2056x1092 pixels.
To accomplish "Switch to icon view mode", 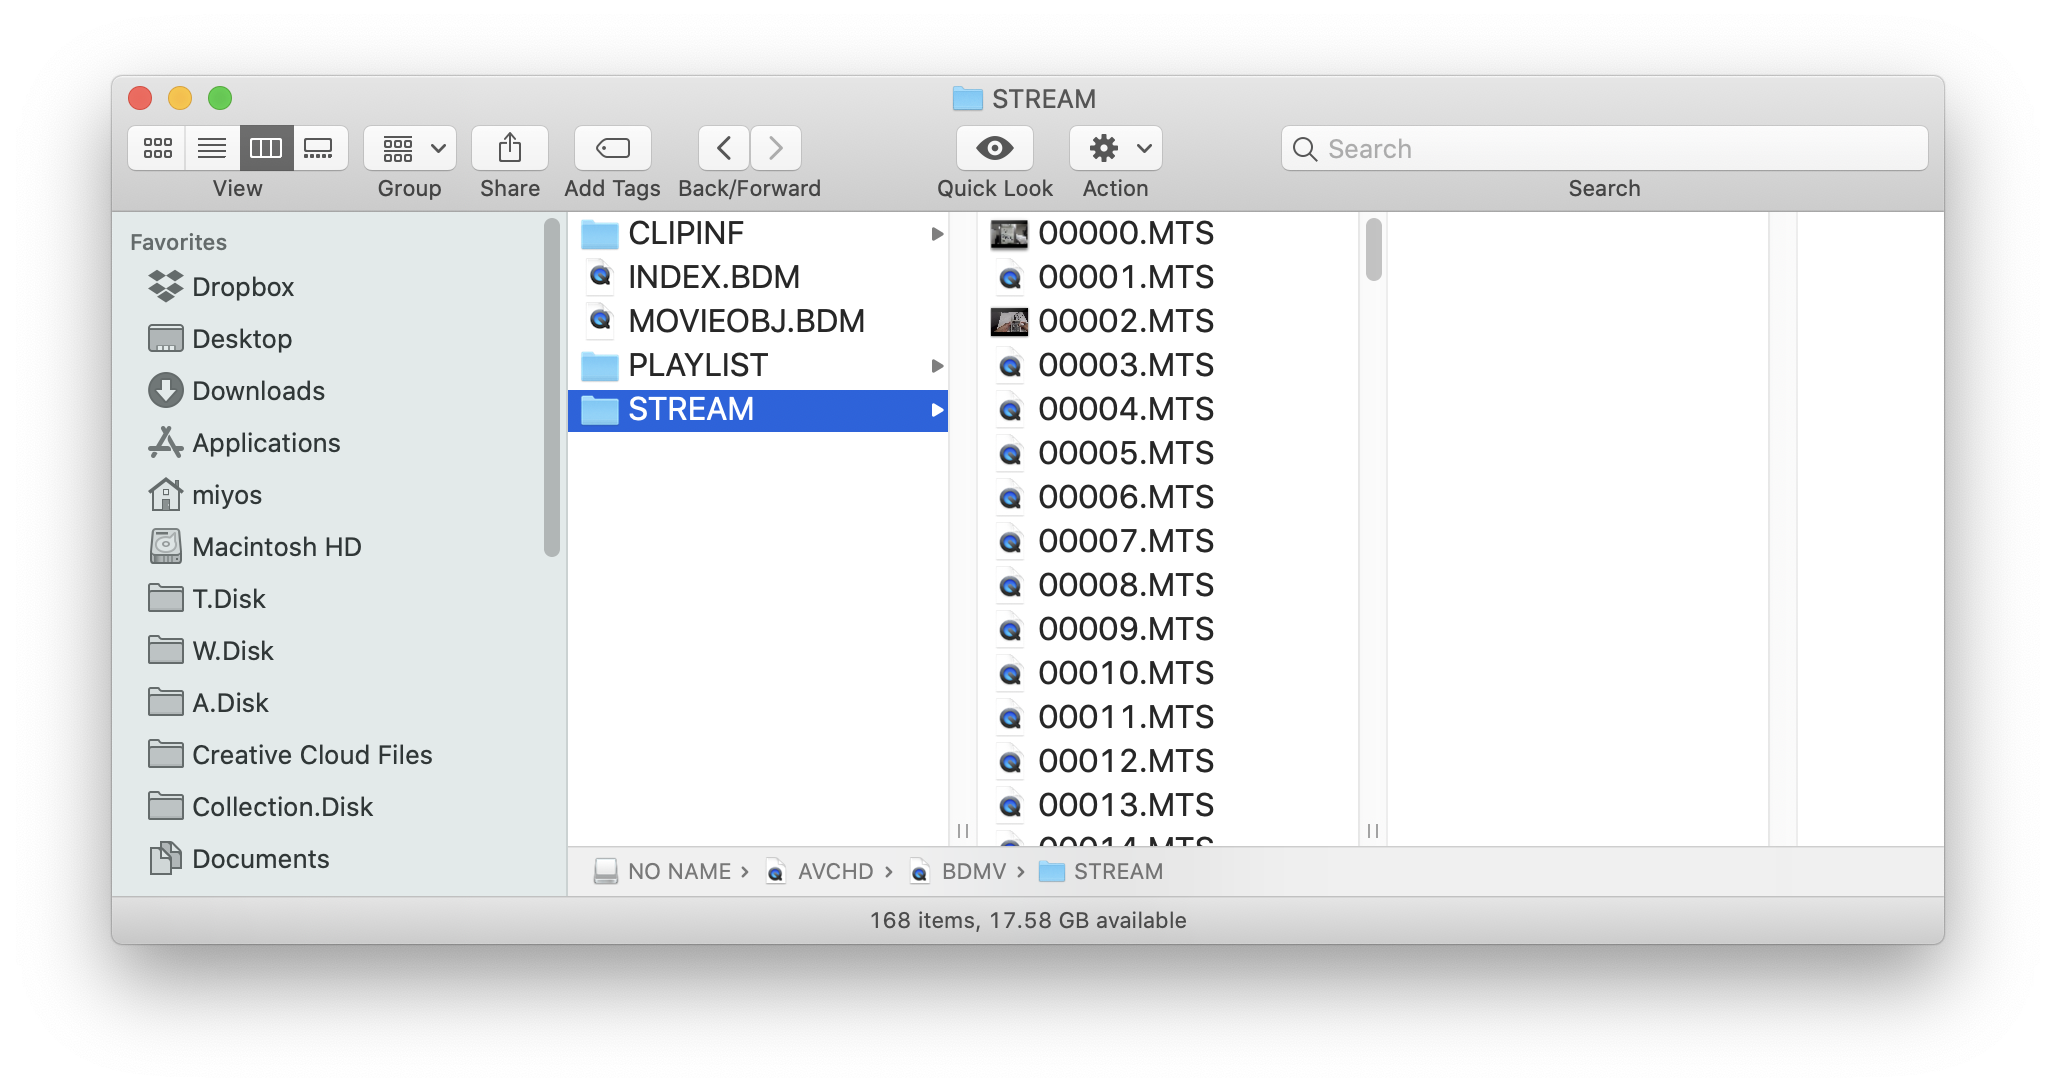I will click(x=158, y=148).
